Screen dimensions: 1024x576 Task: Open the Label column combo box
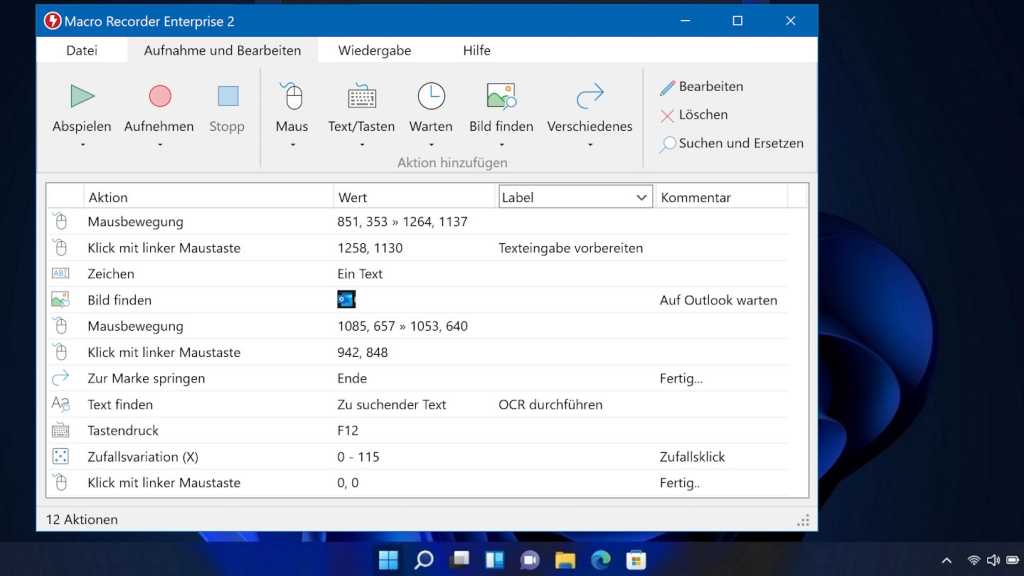pos(575,197)
